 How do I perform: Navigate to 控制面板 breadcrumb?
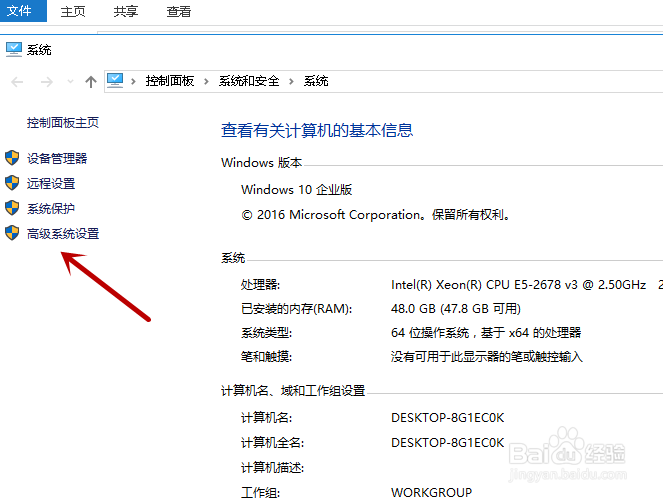pos(170,81)
